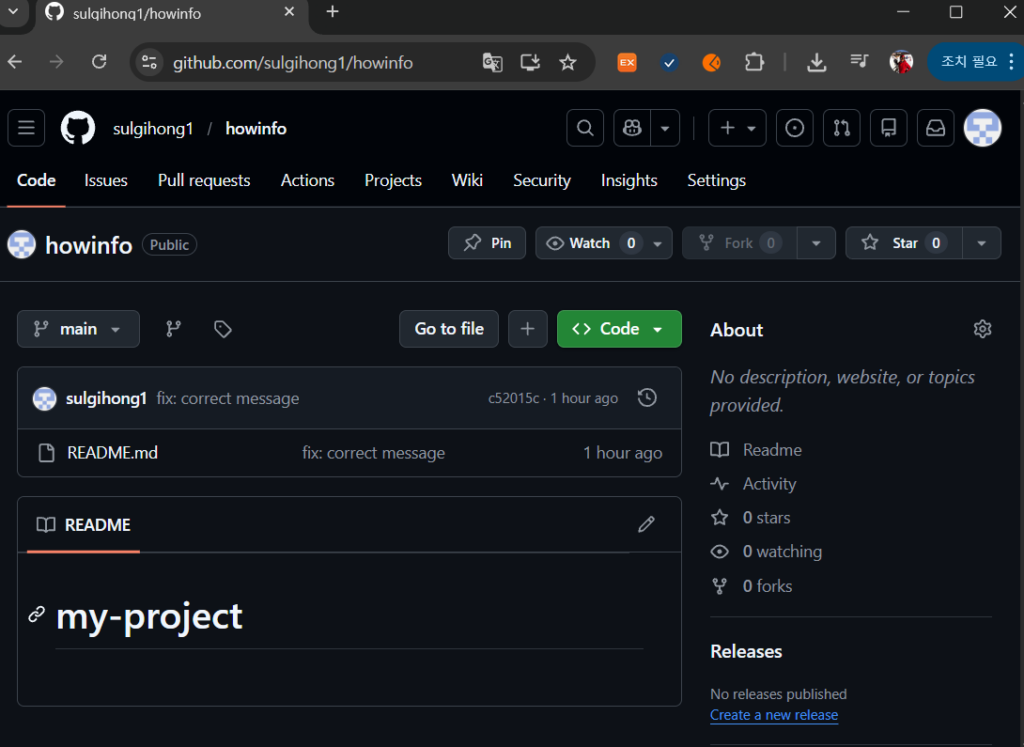The image size is (1024, 747).
Task: Open the pull requests icon in header
Action: click(842, 128)
